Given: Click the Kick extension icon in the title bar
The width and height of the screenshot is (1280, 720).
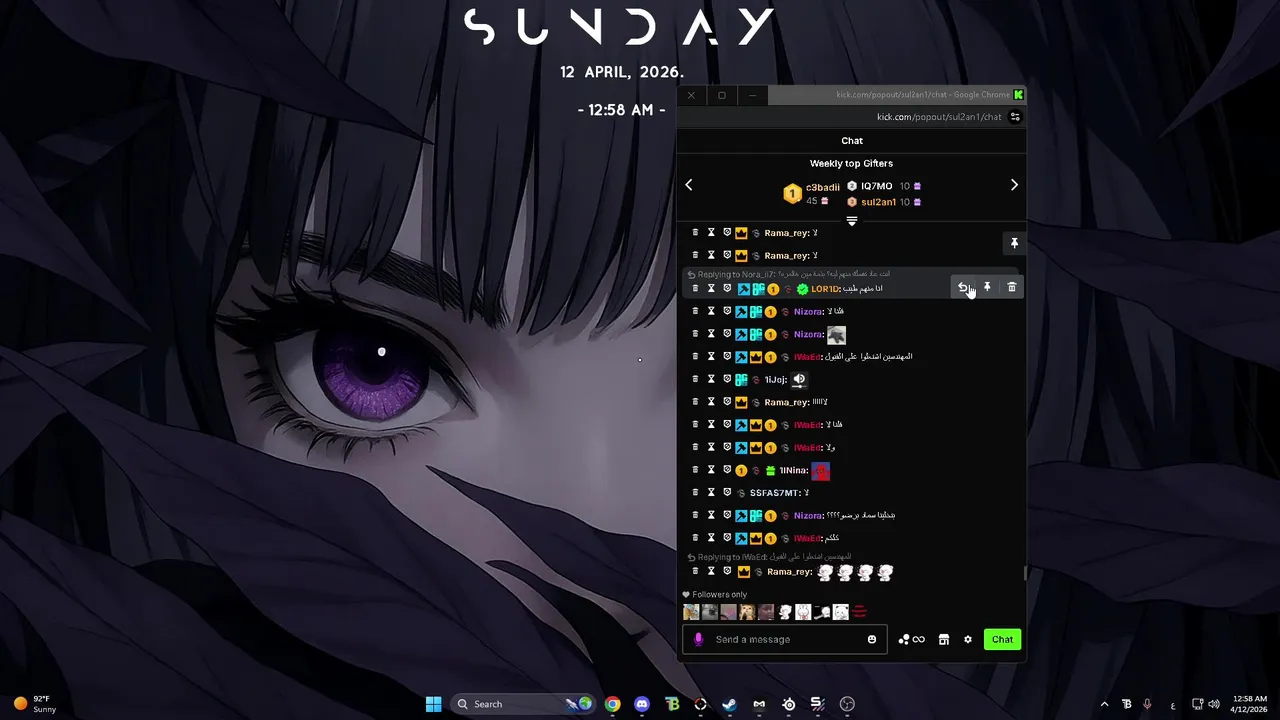Looking at the screenshot, I should click(1018, 95).
